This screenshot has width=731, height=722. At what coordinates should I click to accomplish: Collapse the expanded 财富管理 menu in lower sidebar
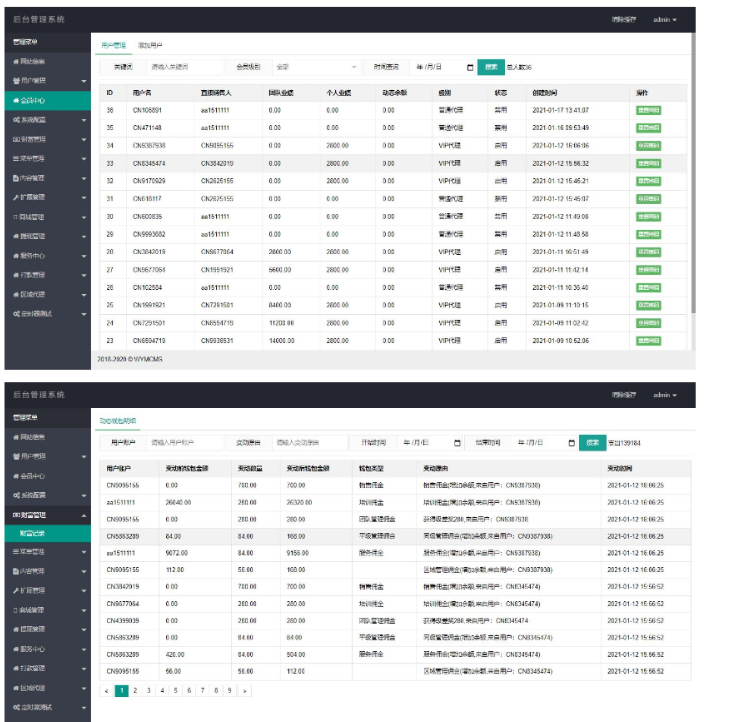[83, 516]
